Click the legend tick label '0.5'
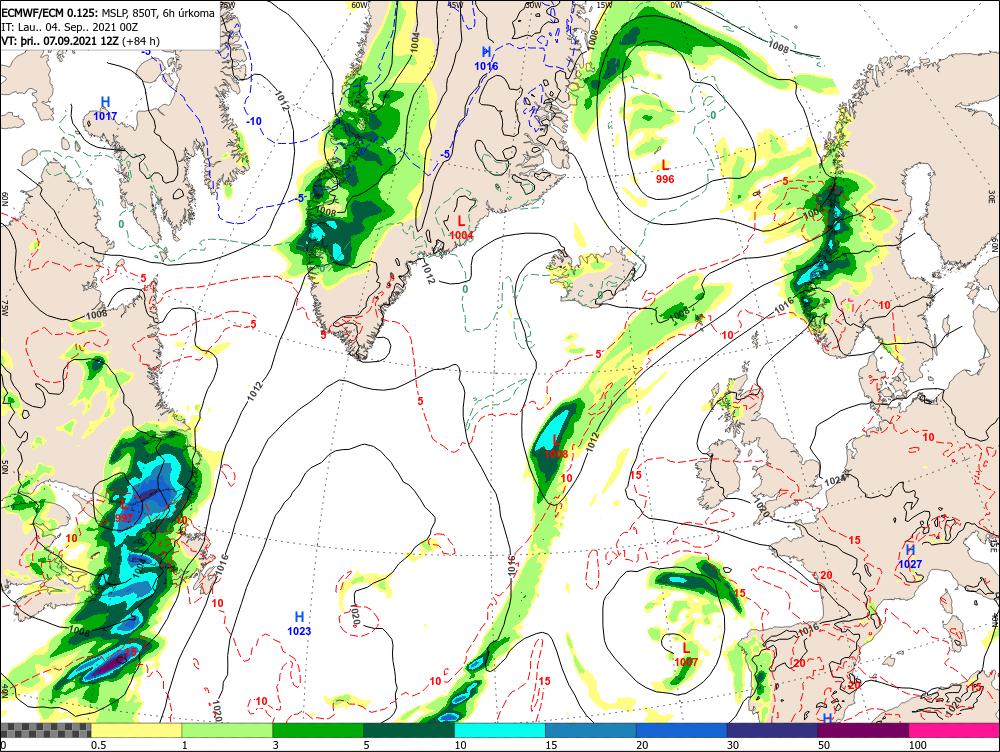Viewport: 1000px width, 752px height. tap(98, 745)
